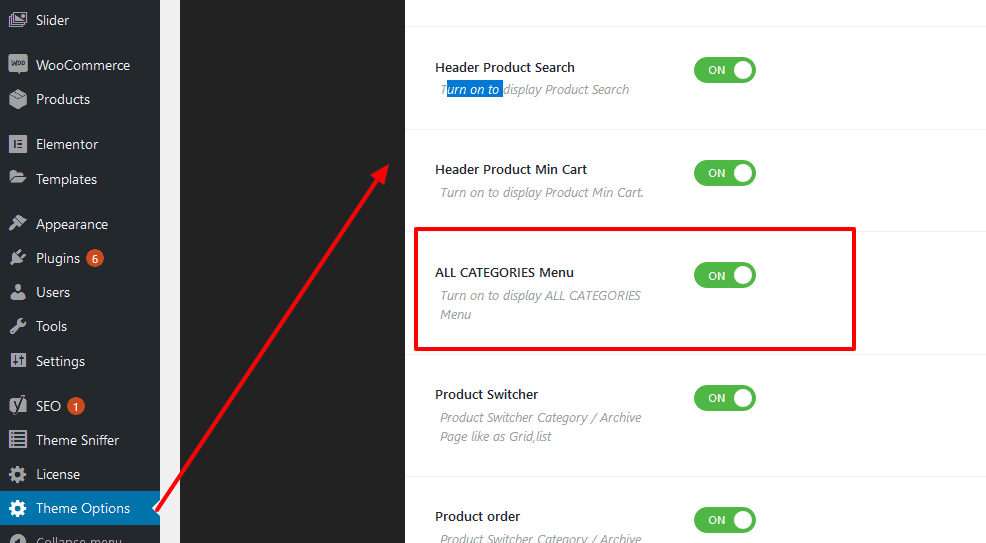Open the Slider menu icon
The width and height of the screenshot is (986, 543).
pos(18,20)
